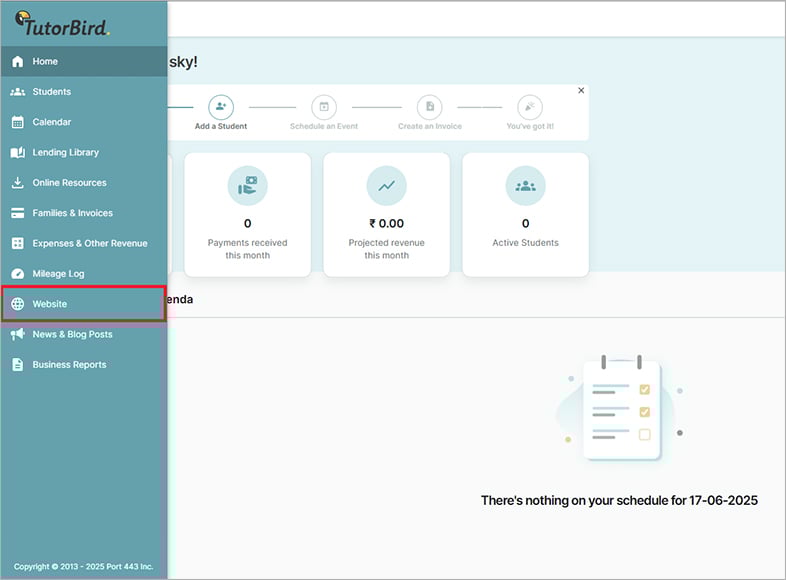Viewport: 786px width, 580px height.
Task: Open Business Reports from sidebar
Action: click(84, 364)
